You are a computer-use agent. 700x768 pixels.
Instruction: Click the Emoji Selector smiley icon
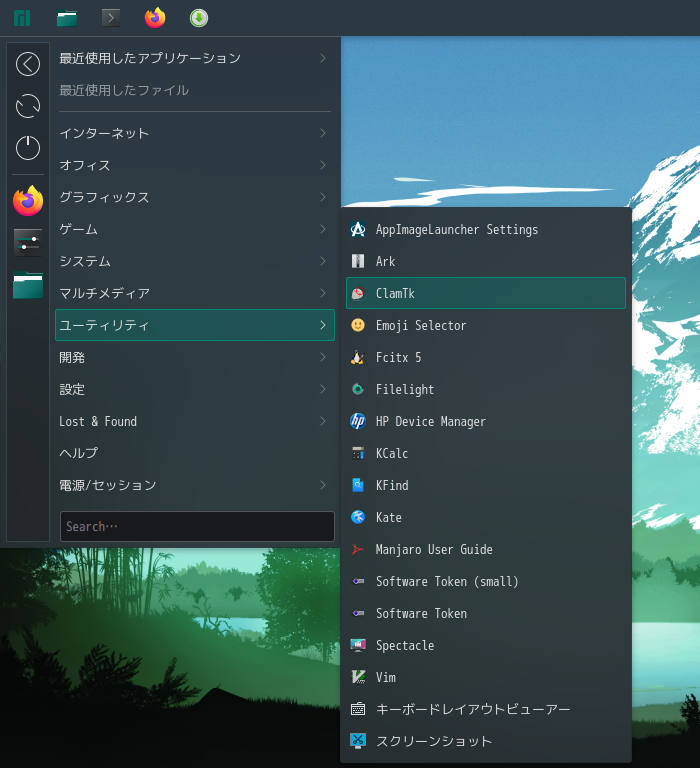tap(358, 325)
